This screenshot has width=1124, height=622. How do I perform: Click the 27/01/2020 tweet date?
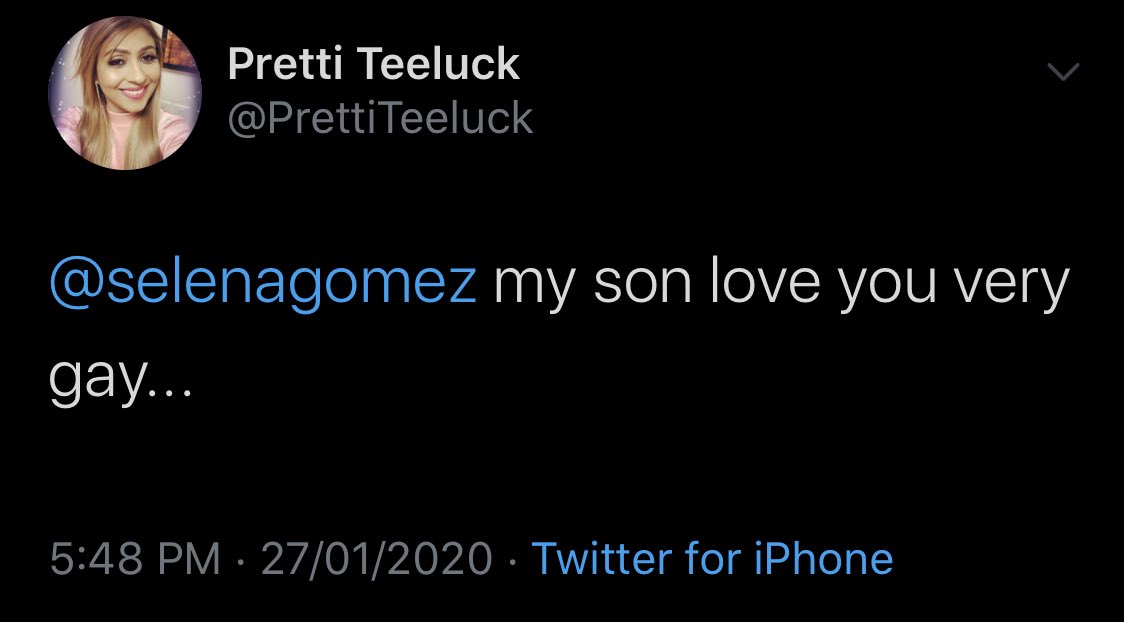coord(376,558)
